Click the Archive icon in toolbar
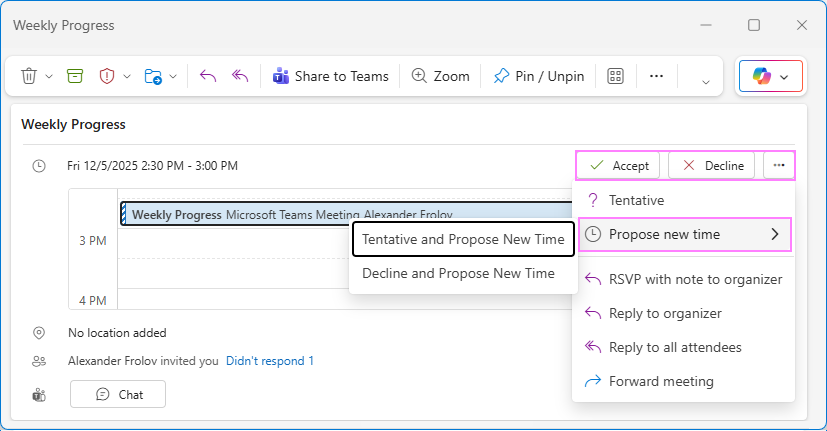This screenshot has width=827, height=431. 75,76
